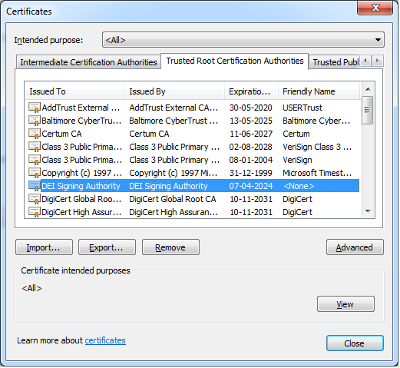Click certificate icon for DigiCert Global Root row
The width and height of the screenshot is (400, 368).
coord(34,199)
